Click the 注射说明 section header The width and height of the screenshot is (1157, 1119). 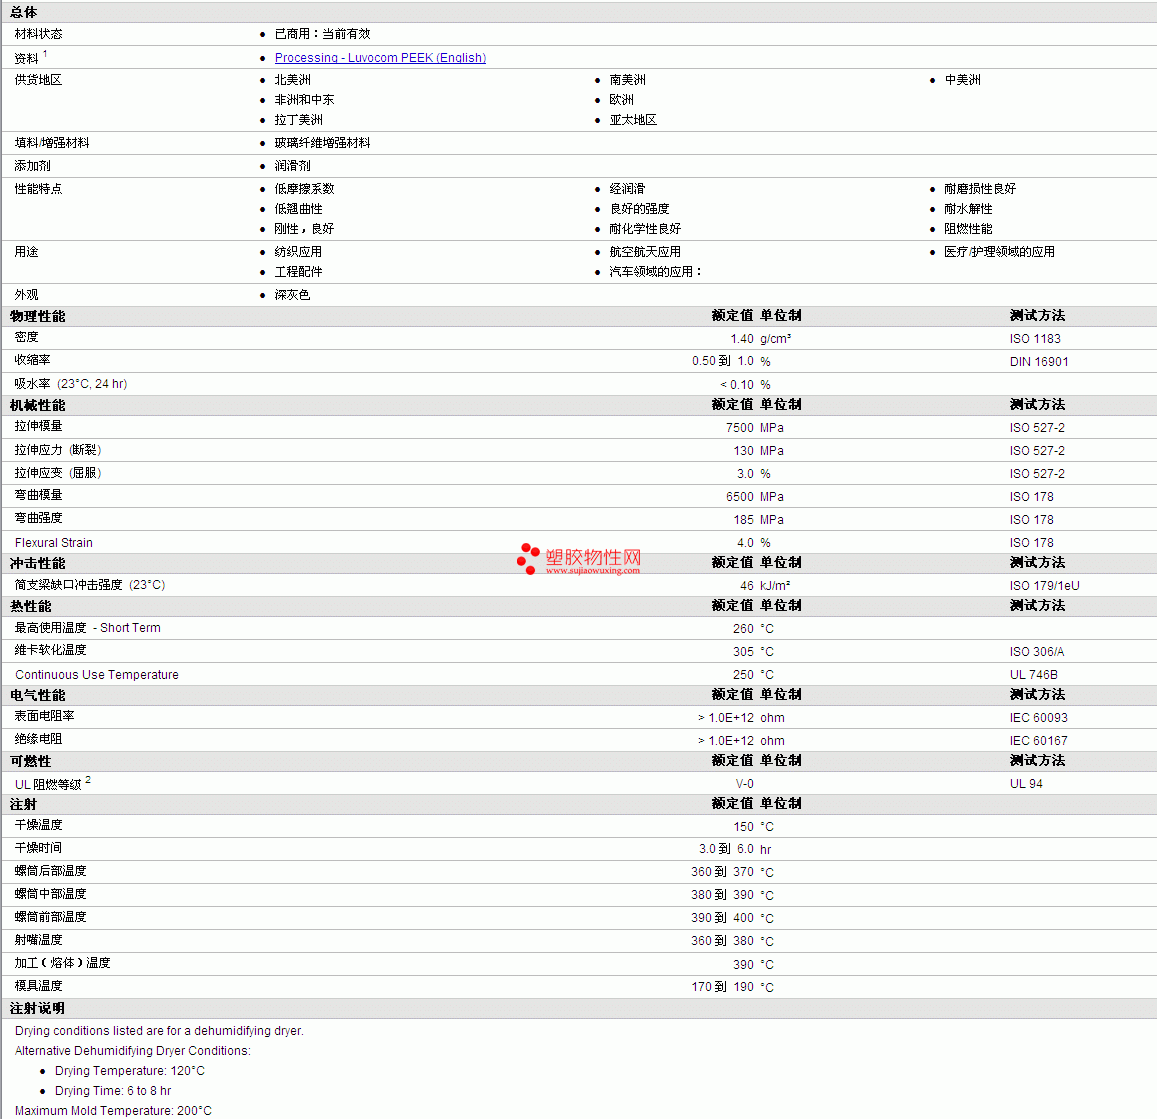(x=38, y=1008)
